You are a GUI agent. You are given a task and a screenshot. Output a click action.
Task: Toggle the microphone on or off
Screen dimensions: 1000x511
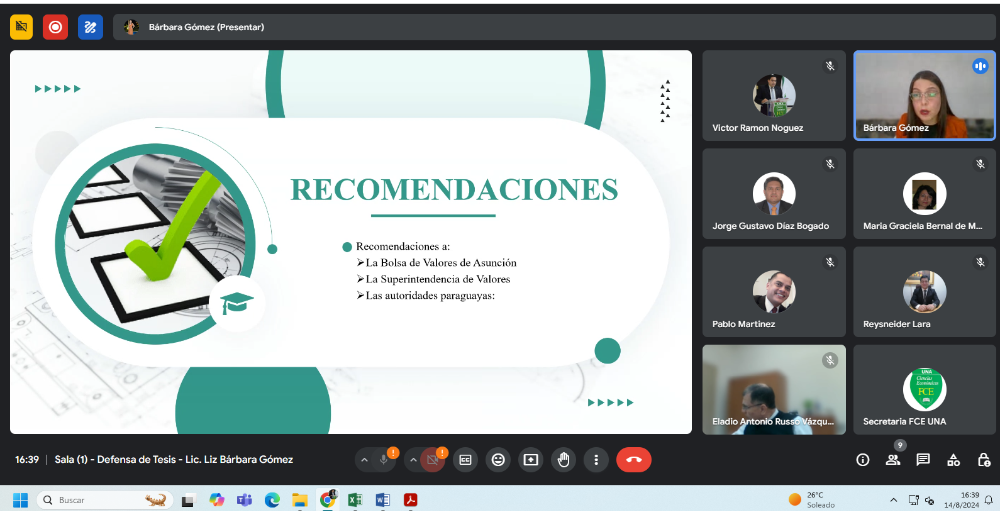384,459
